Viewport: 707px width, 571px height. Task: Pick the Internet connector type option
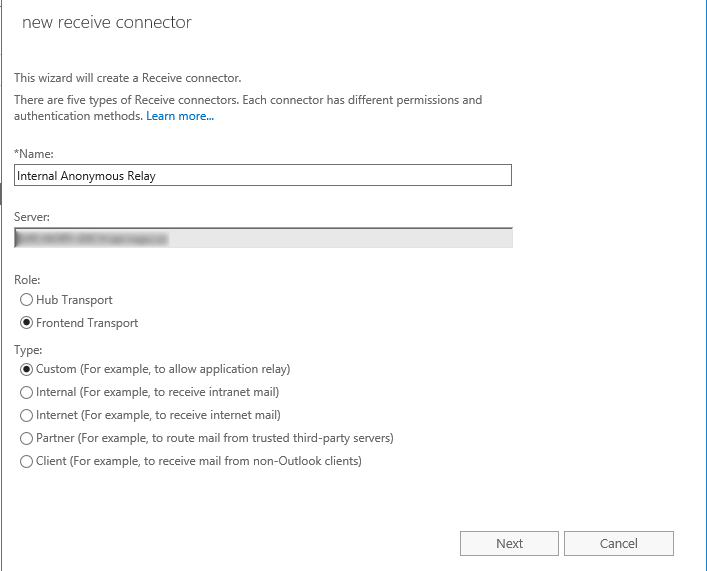coord(27,415)
